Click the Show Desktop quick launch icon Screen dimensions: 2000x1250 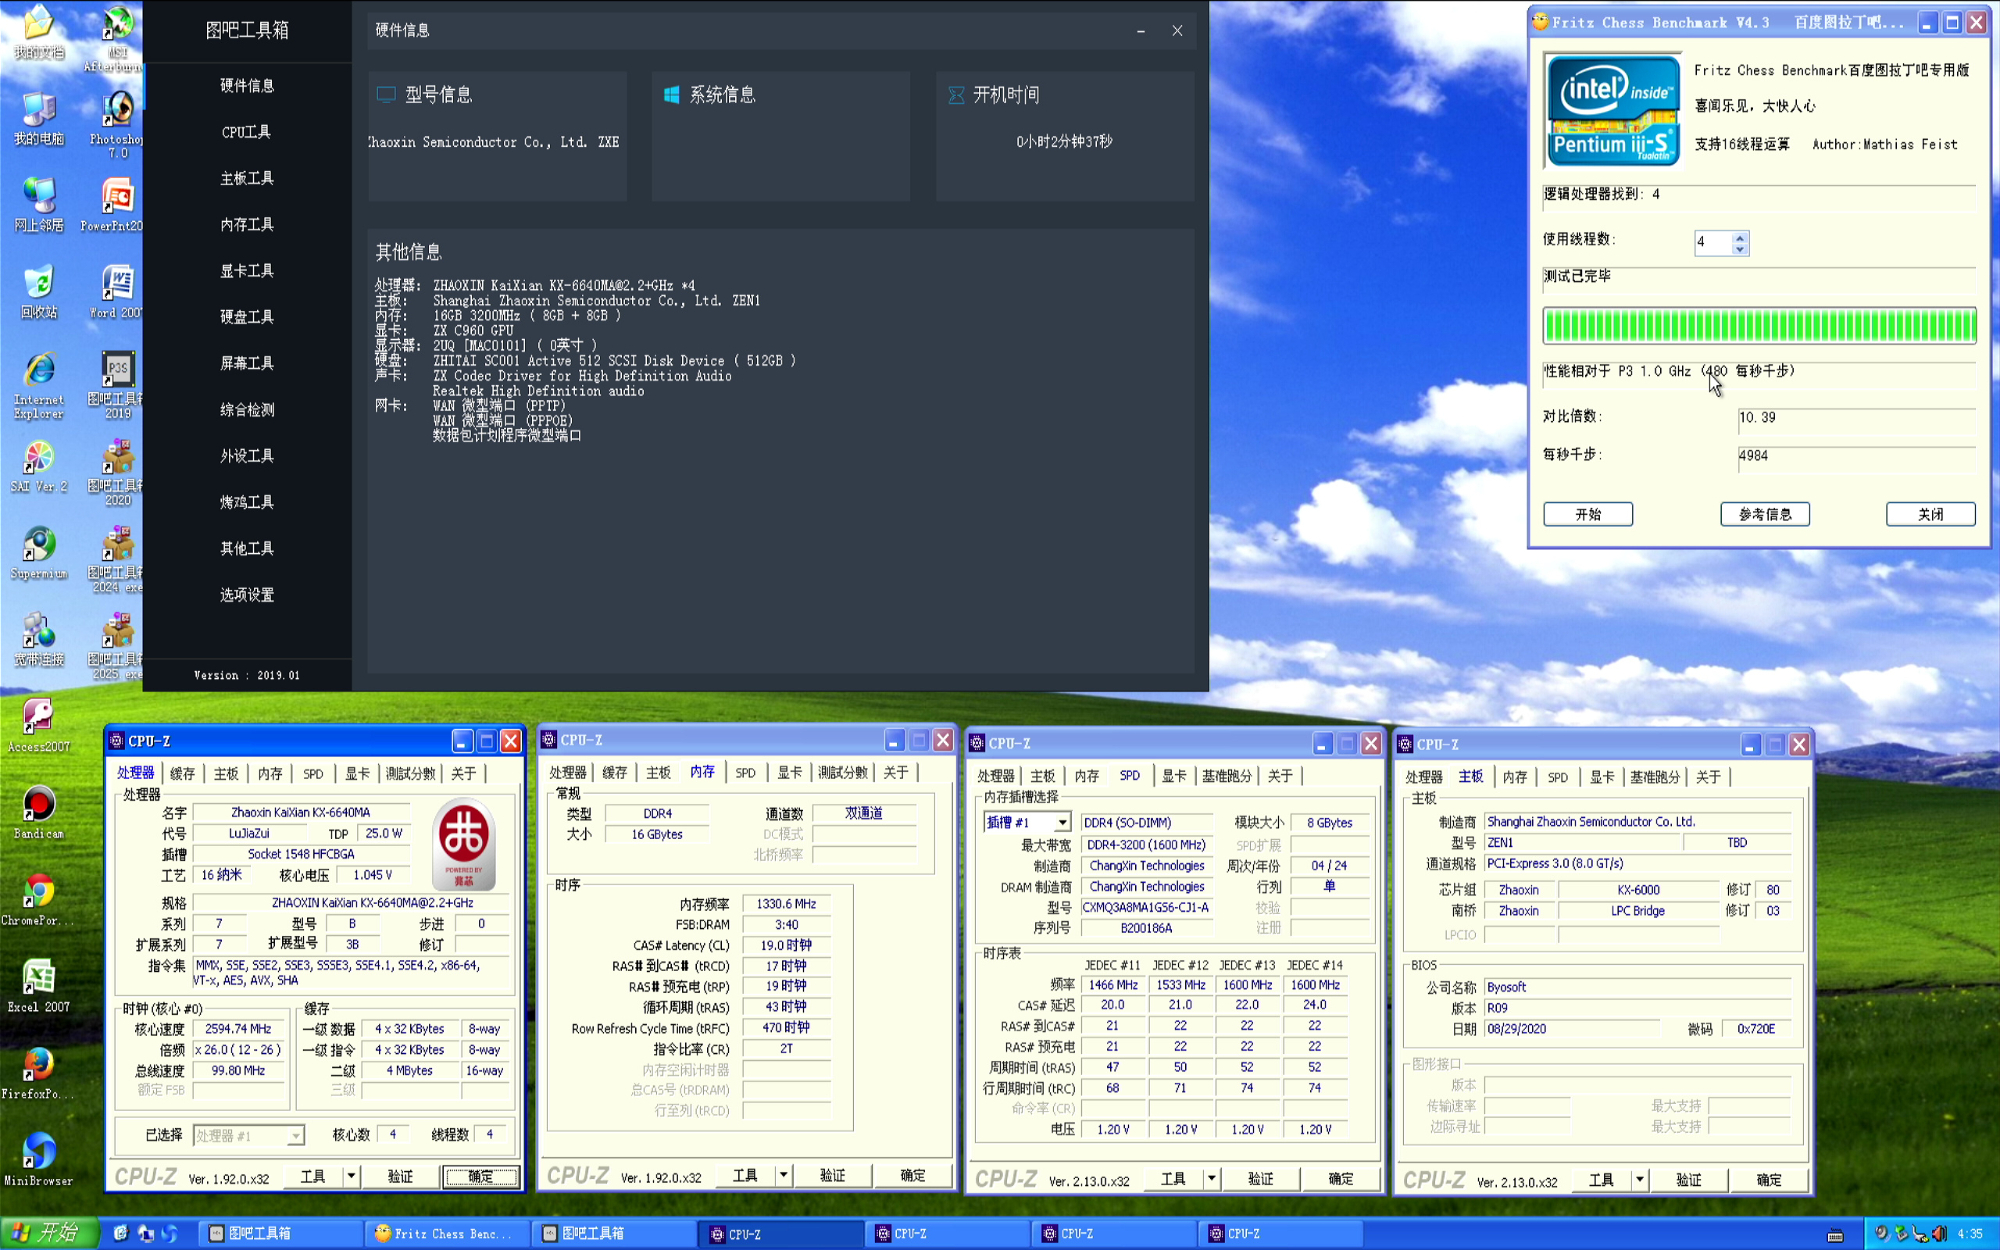(121, 1233)
